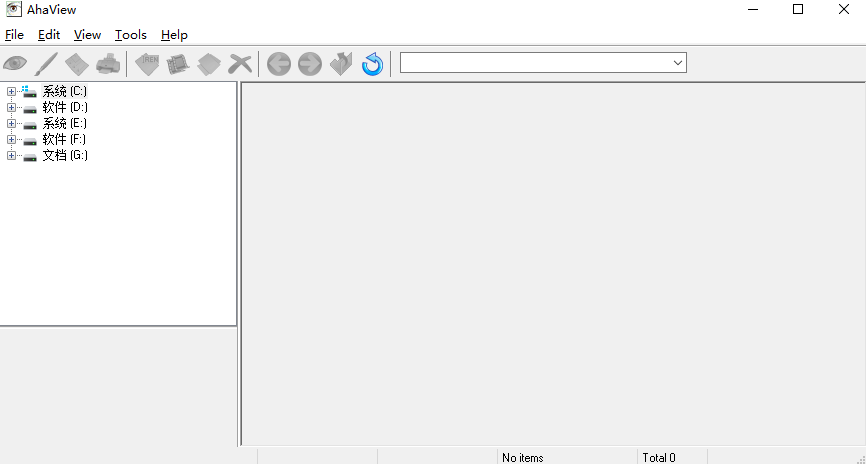Screen dimensions: 866x464
Task: Select 软件 (F:) in the folder tree
Action: [x=64, y=139]
